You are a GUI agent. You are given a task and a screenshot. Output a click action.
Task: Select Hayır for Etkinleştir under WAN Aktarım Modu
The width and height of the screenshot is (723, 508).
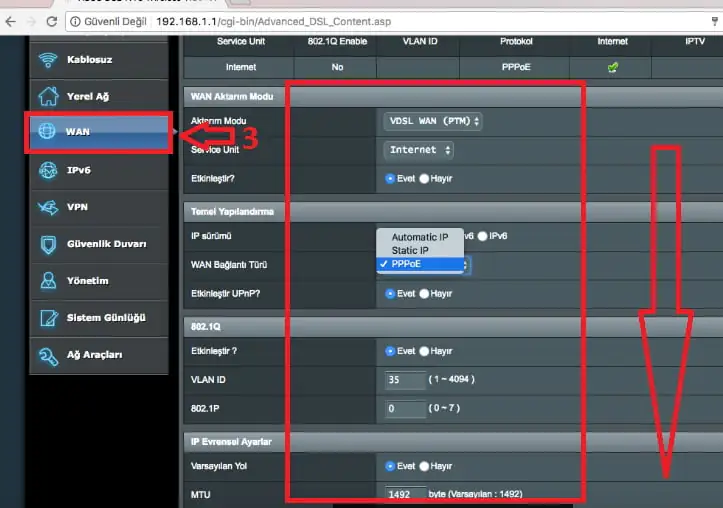(x=424, y=179)
